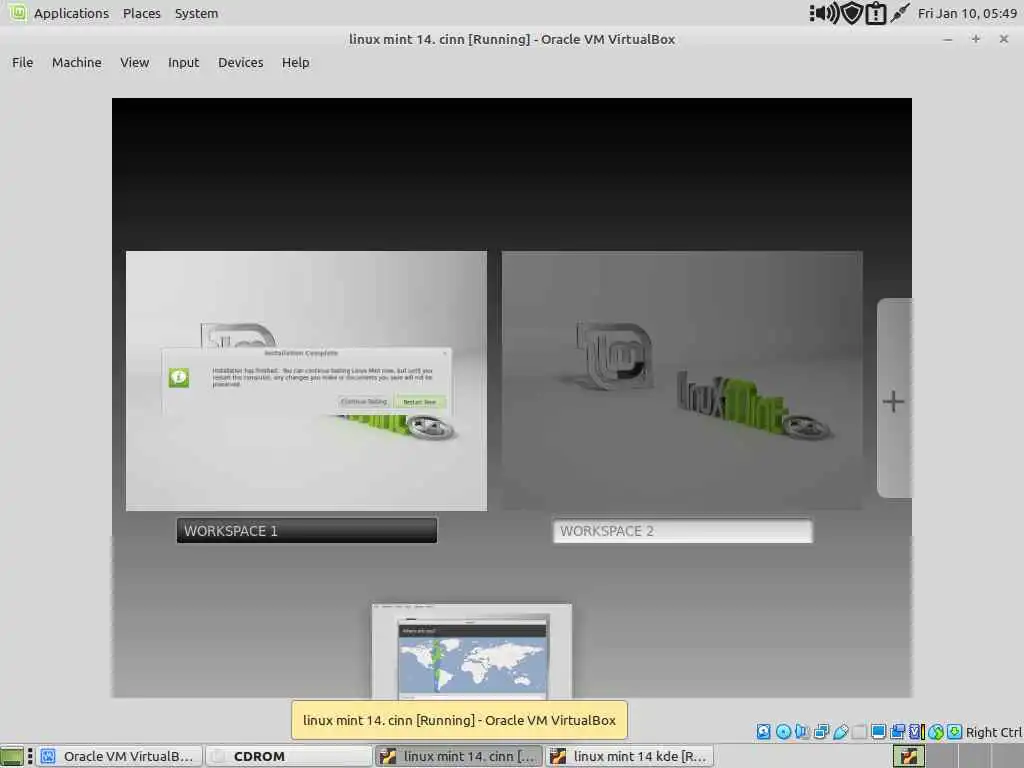Click the mouse integration status icon

[936, 731]
